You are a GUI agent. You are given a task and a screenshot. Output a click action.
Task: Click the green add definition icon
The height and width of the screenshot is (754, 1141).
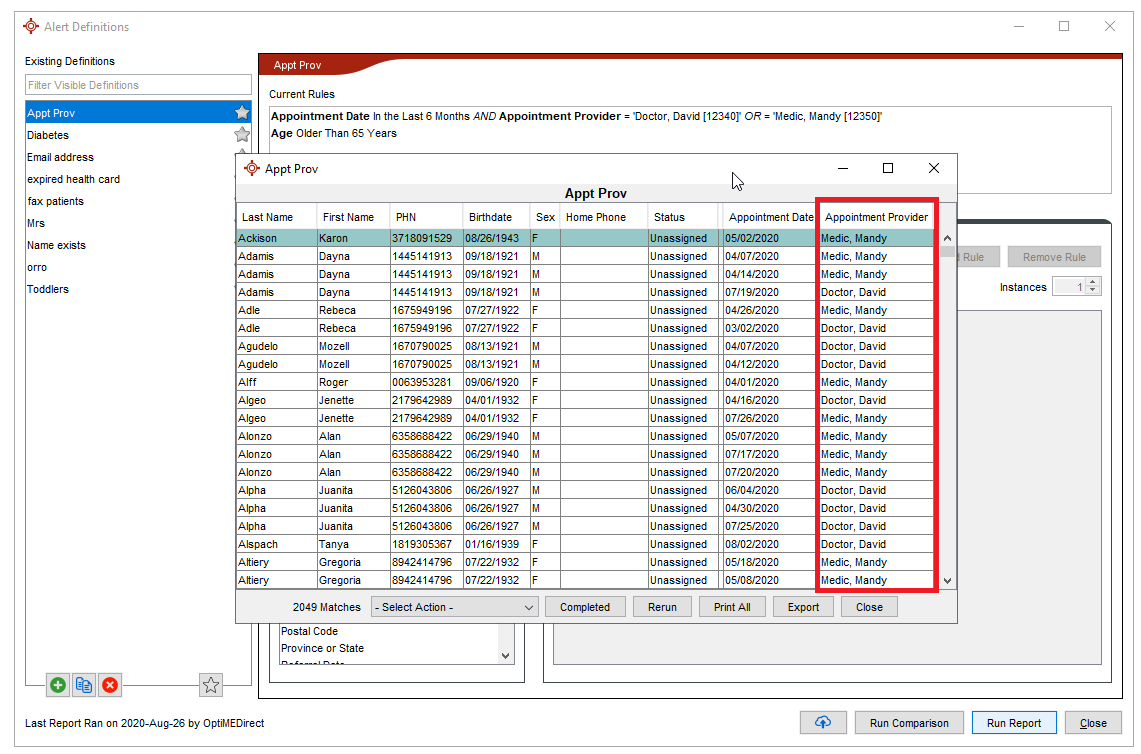[x=58, y=685]
